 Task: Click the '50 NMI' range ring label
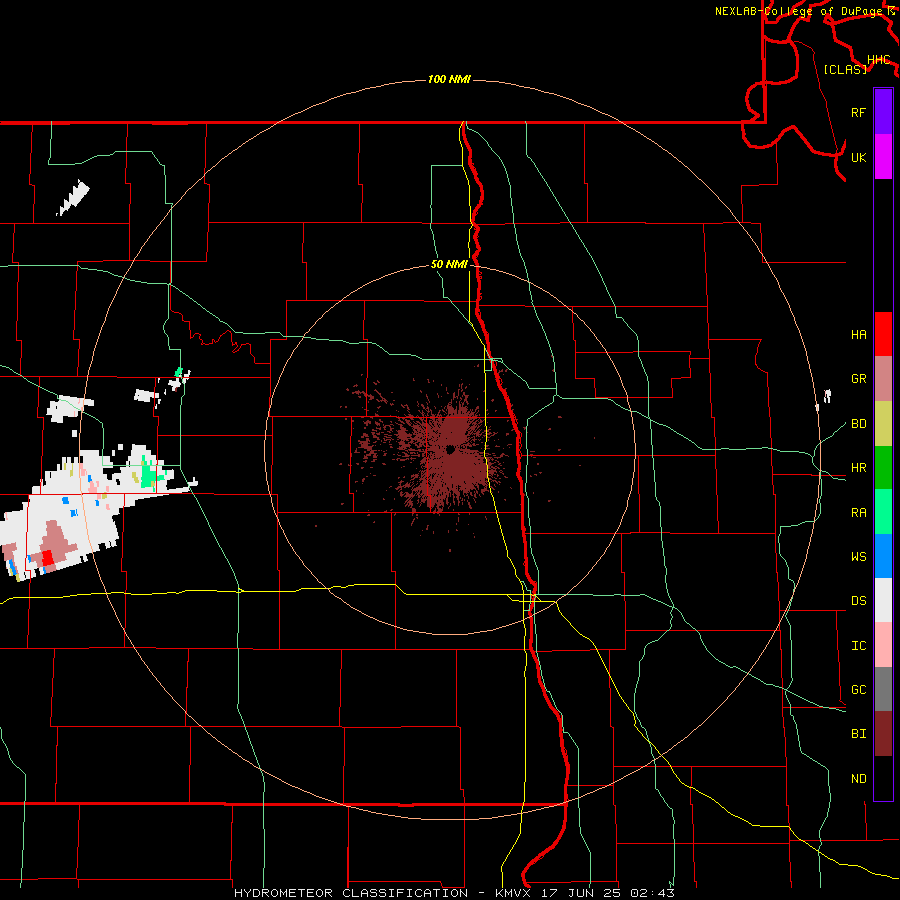coord(449,264)
